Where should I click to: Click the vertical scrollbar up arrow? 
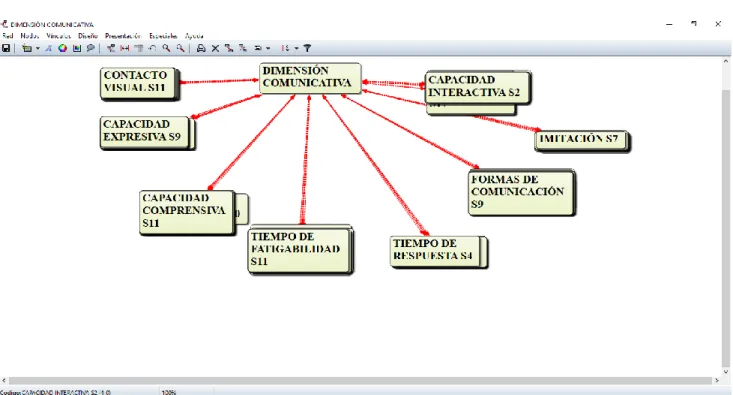(x=726, y=61)
